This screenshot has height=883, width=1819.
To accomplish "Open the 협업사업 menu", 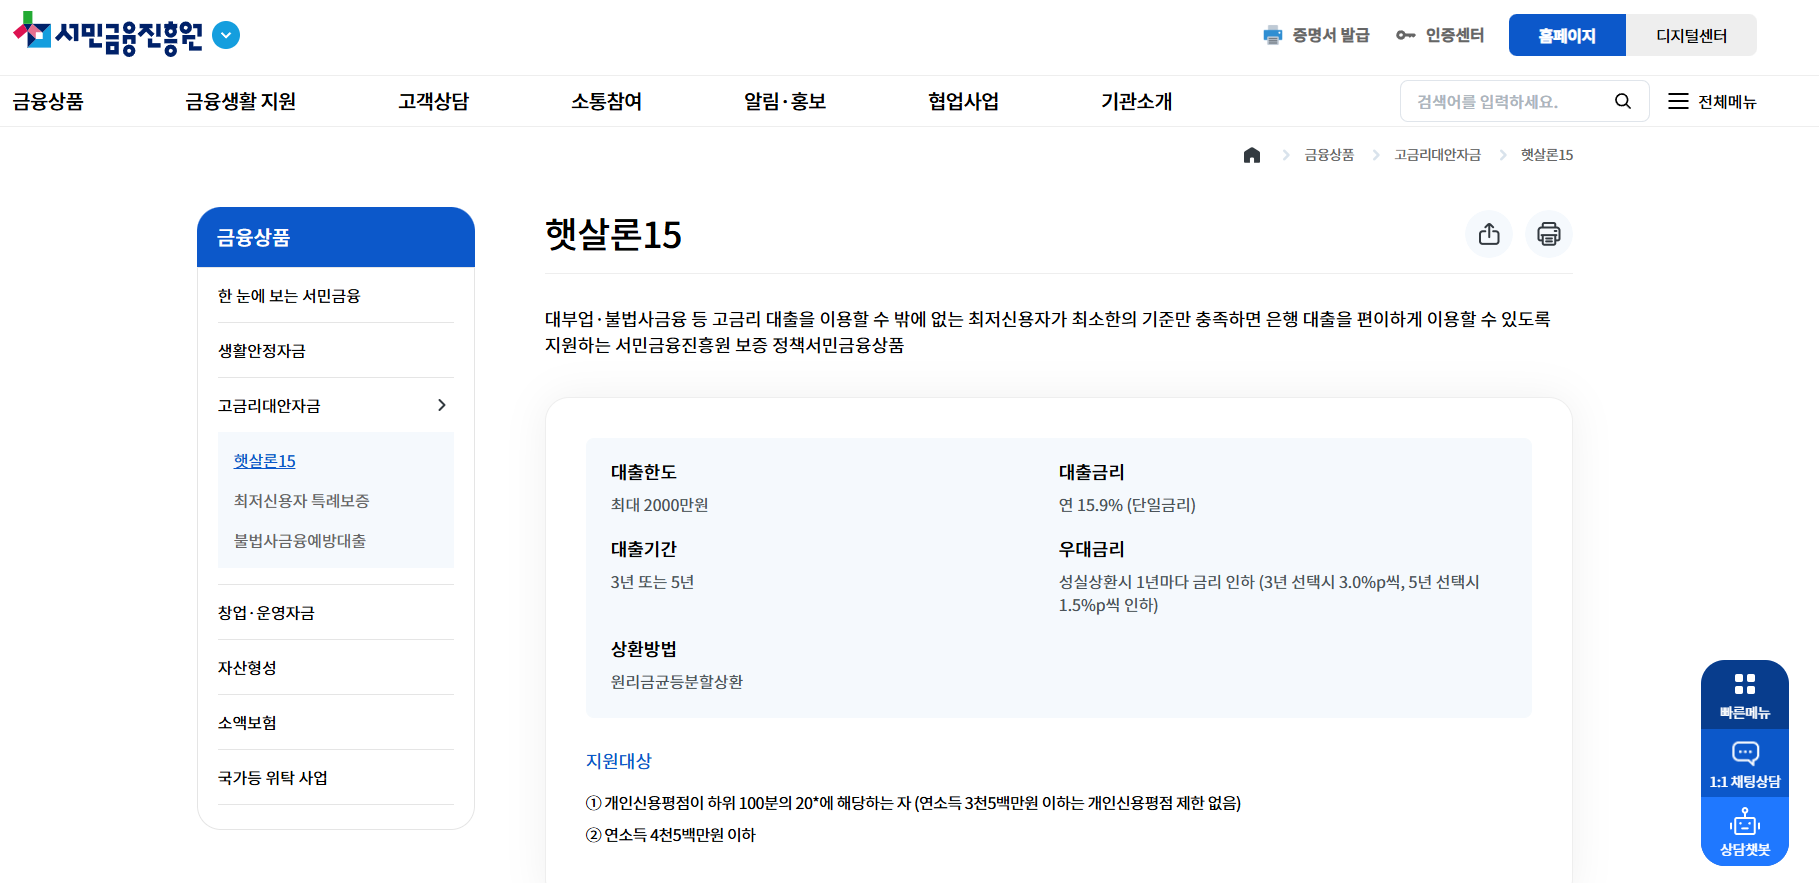I will 963,101.
